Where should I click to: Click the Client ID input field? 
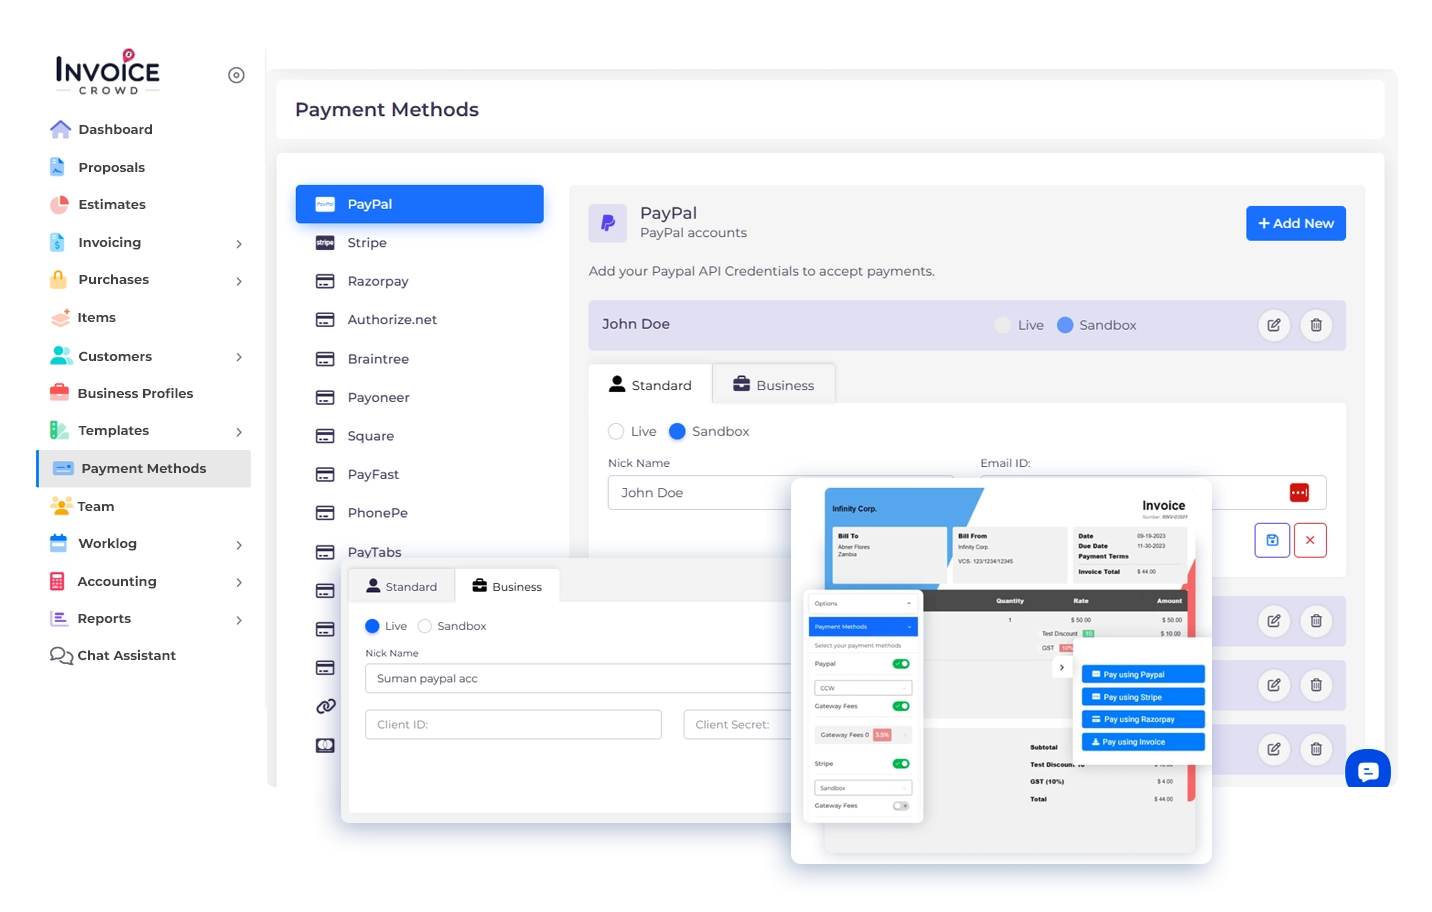point(513,725)
